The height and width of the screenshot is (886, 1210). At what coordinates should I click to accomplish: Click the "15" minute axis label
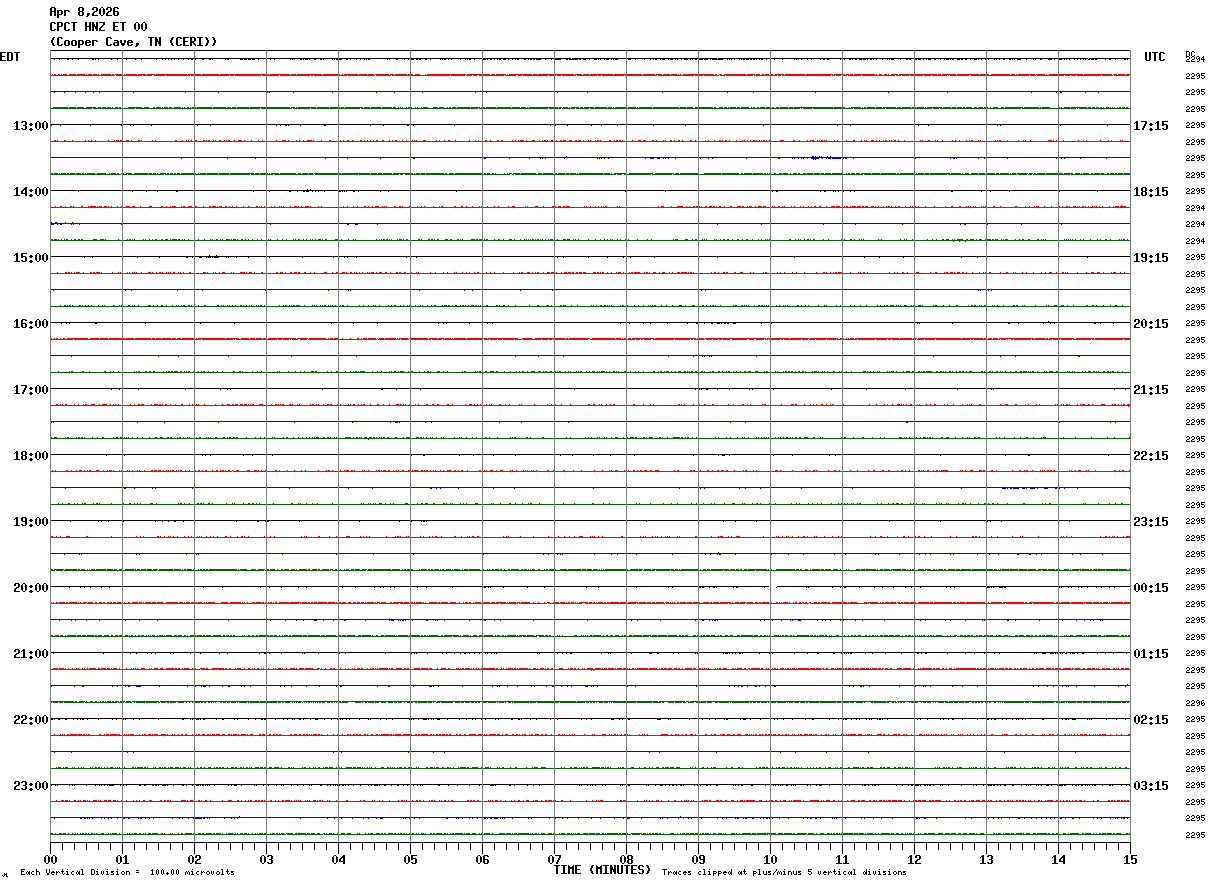point(1130,860)
